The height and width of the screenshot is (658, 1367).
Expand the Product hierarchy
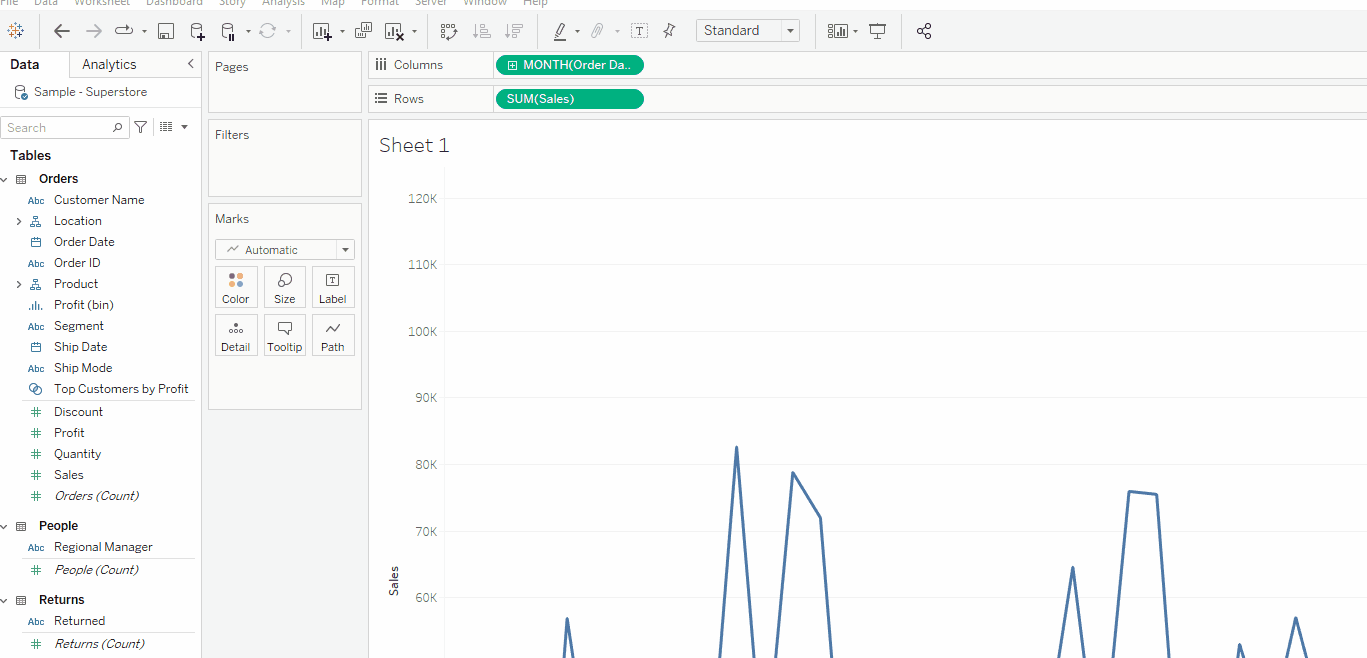point(18,284)
